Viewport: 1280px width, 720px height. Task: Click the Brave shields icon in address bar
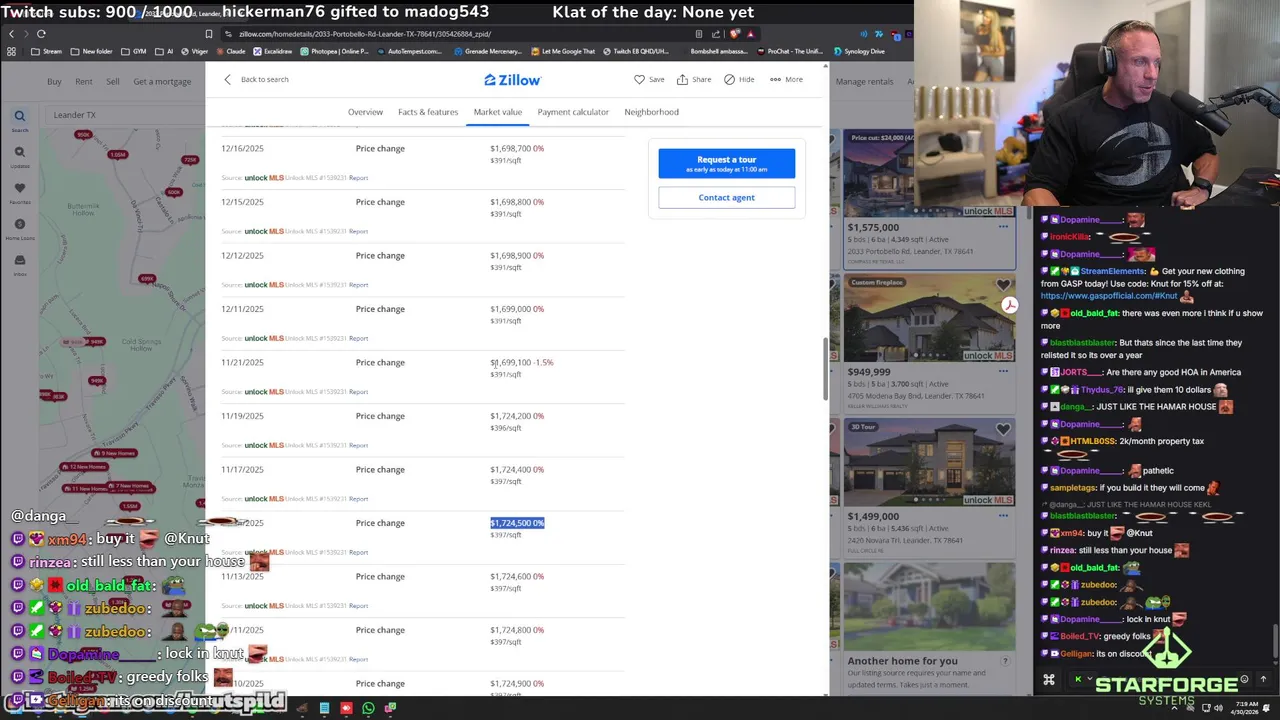(x=735, y=34)
